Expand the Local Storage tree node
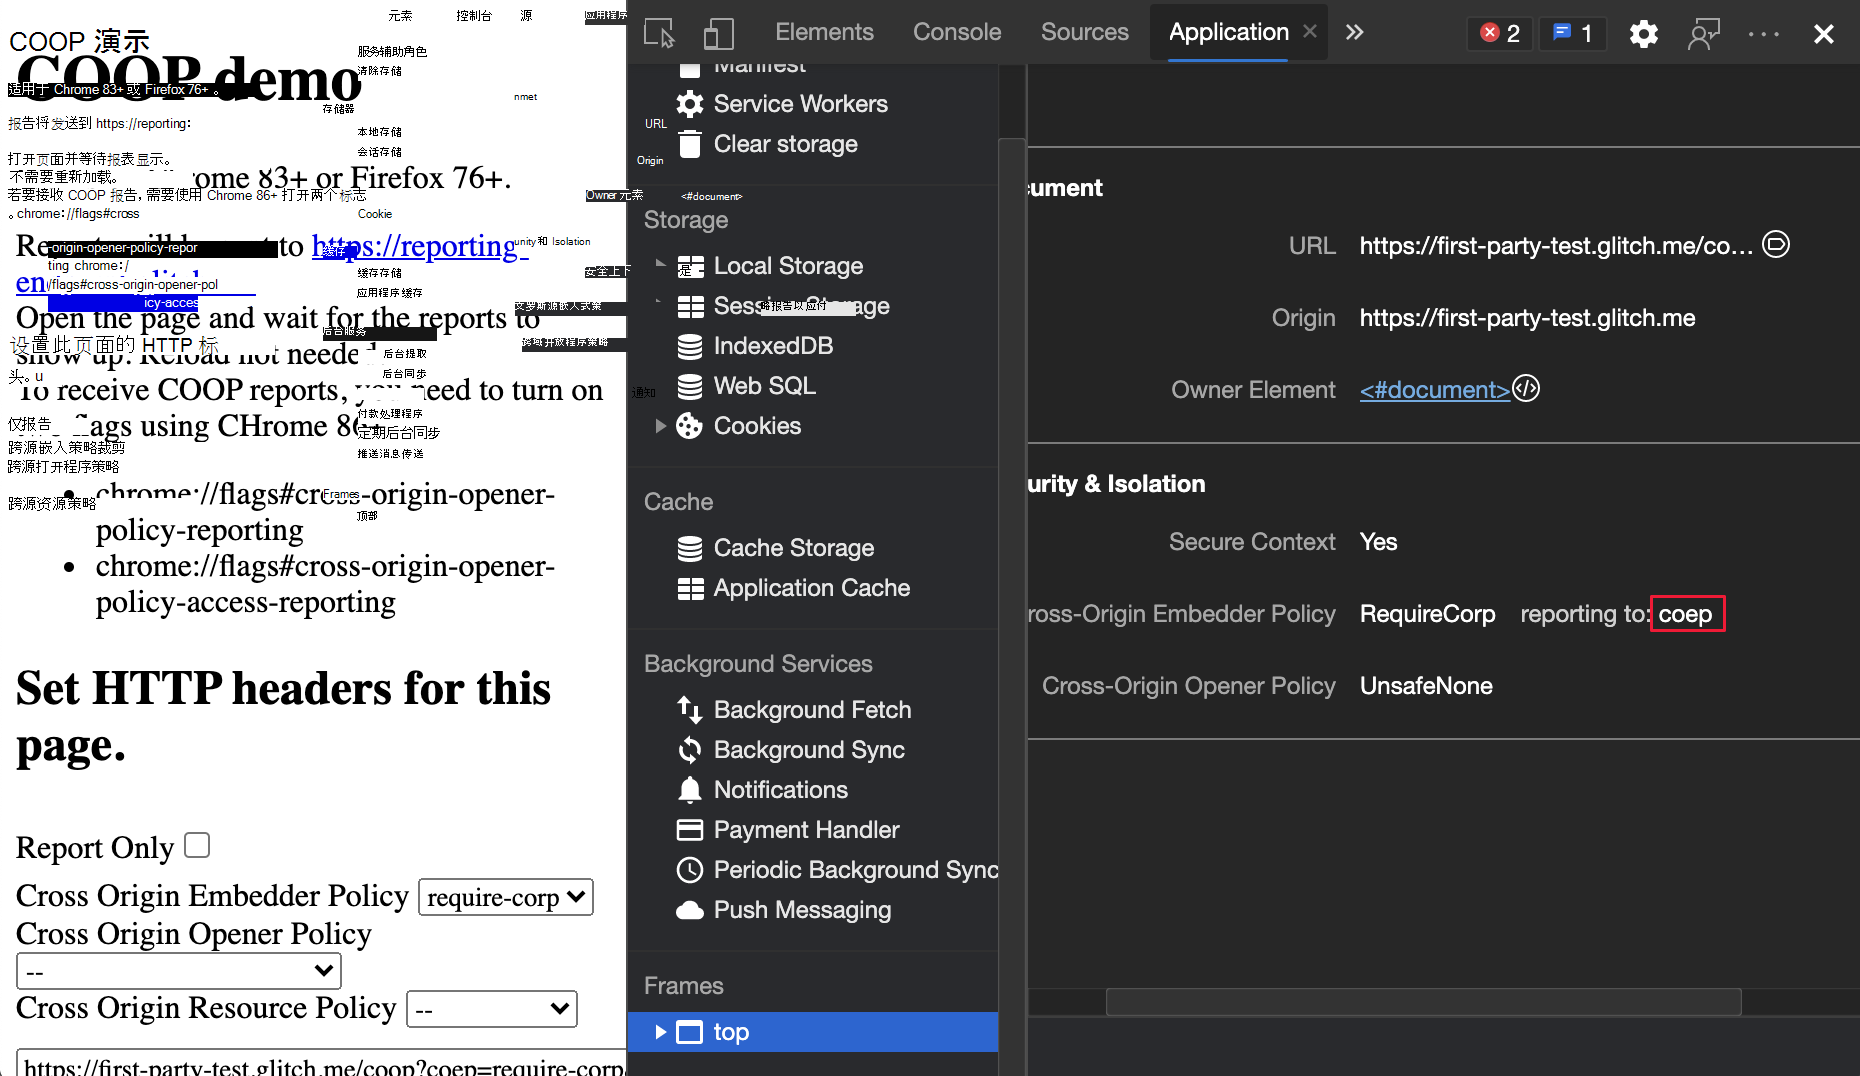 click(660, 264)
